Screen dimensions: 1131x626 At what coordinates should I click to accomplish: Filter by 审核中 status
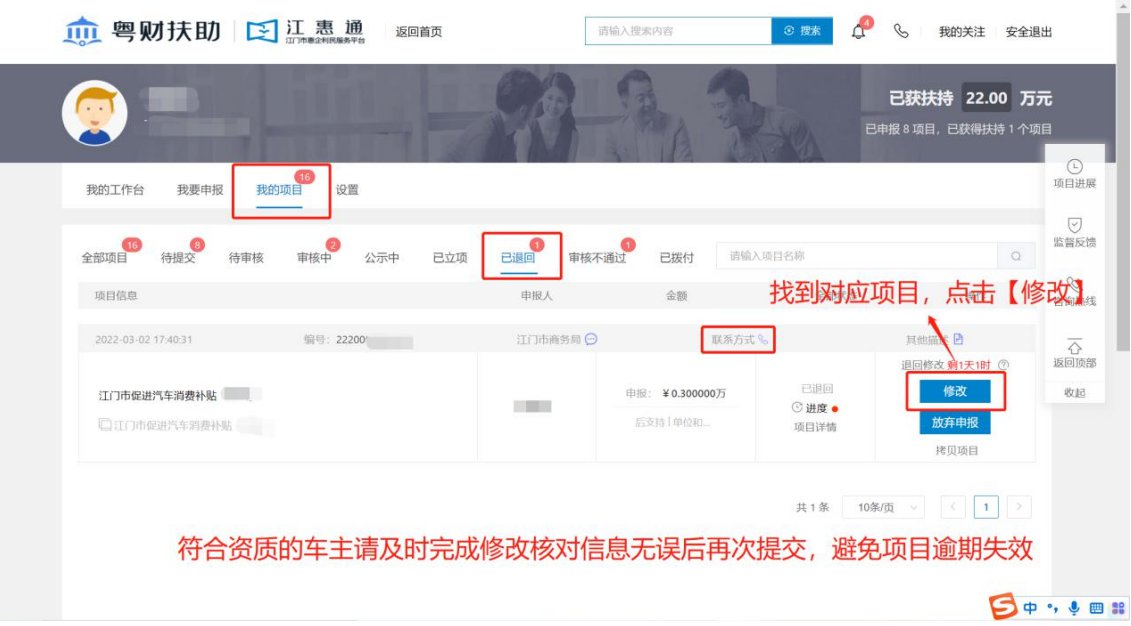314,257
